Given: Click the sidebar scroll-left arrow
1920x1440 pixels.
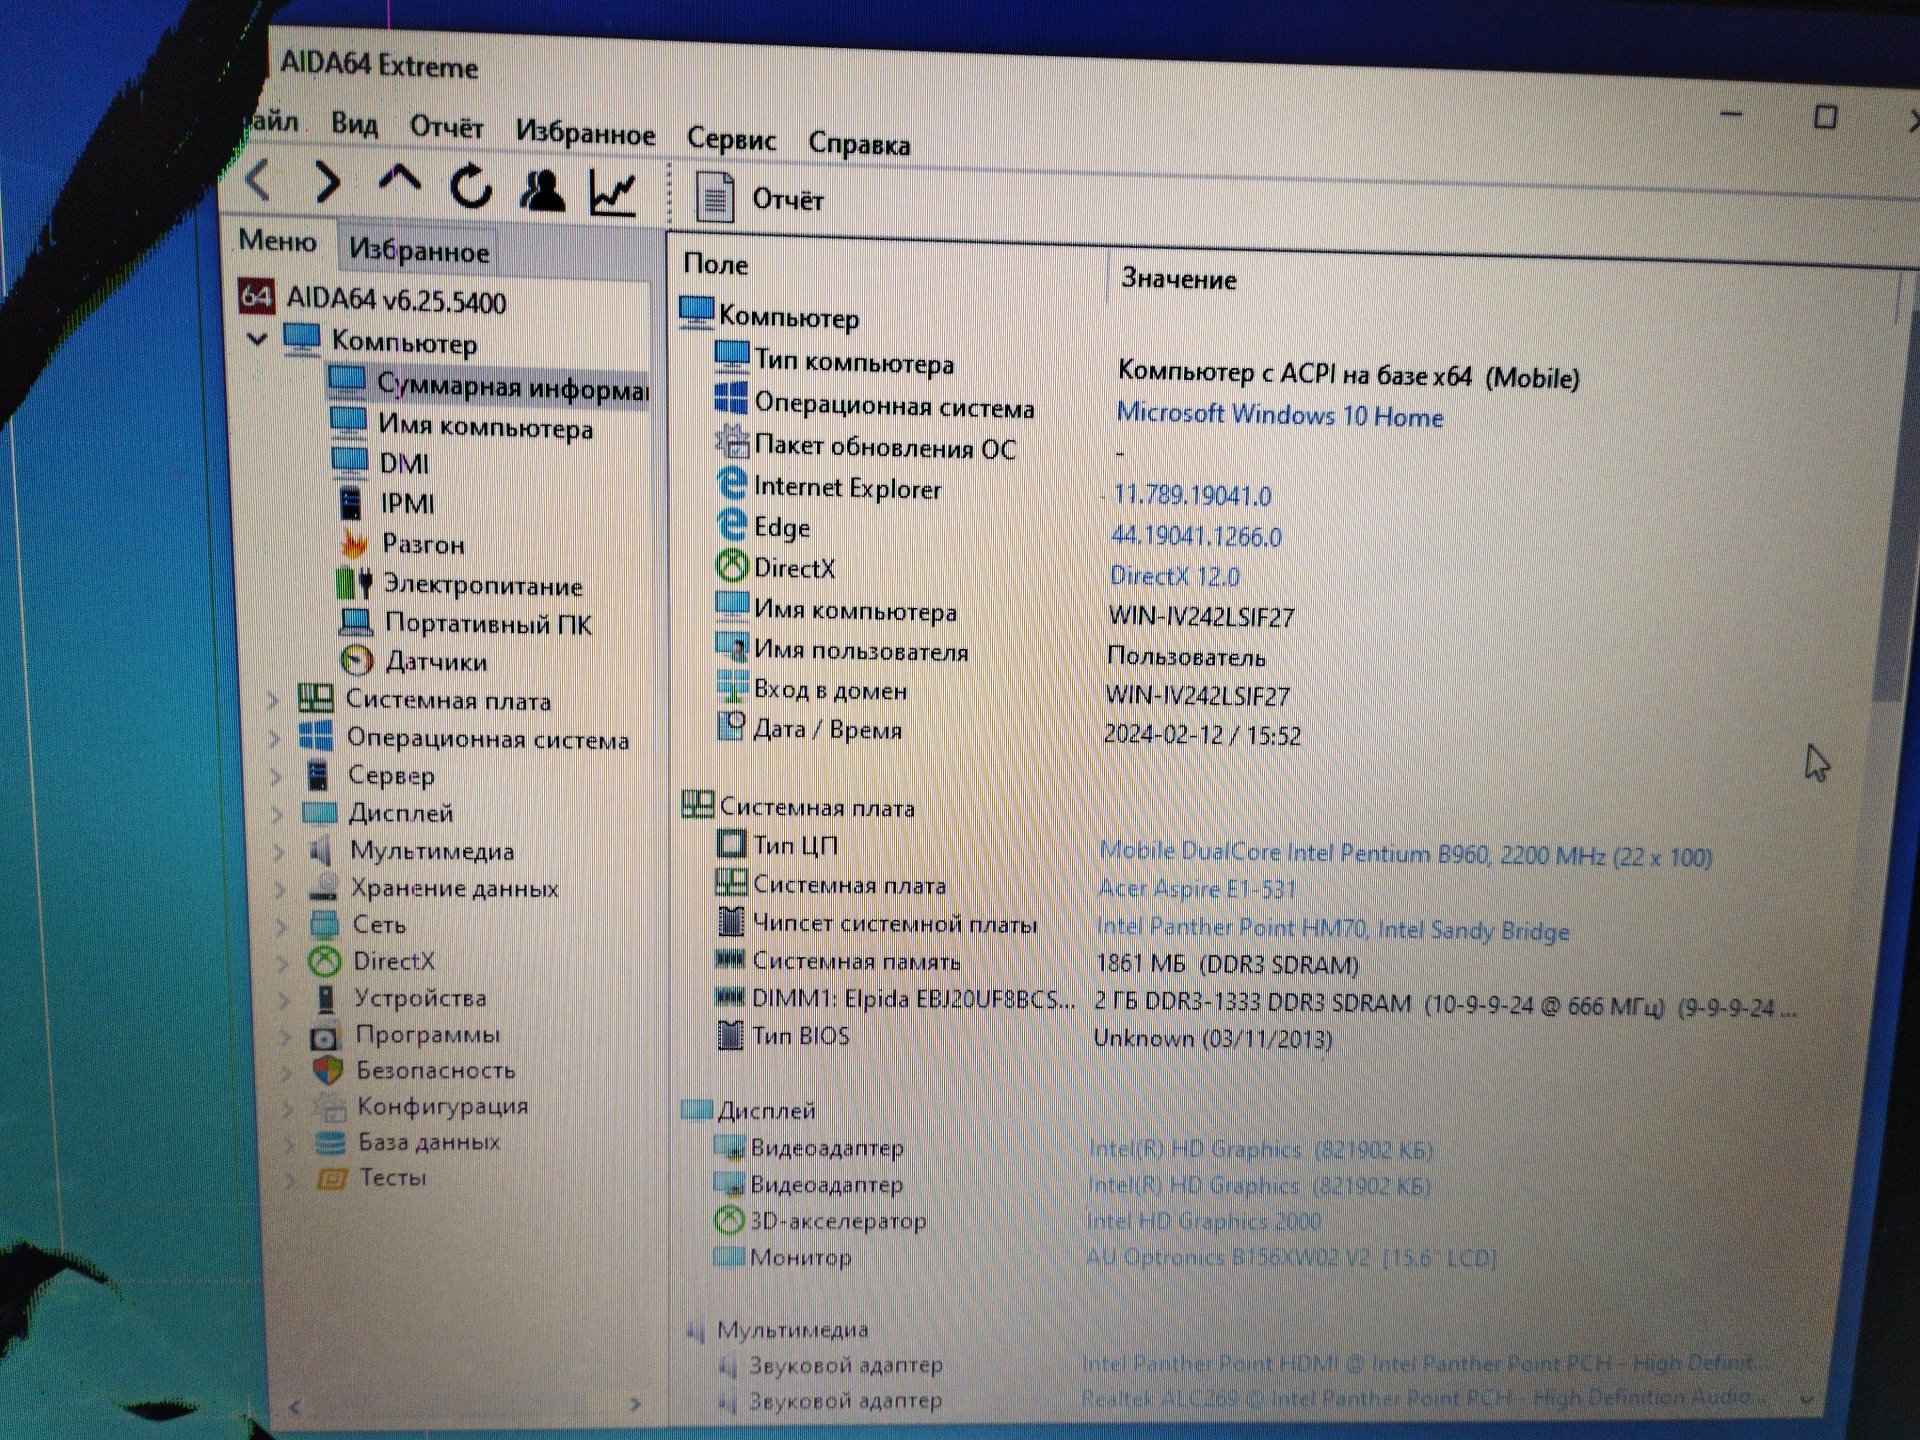Looking at the screenshot, I should click(294, 1407).
